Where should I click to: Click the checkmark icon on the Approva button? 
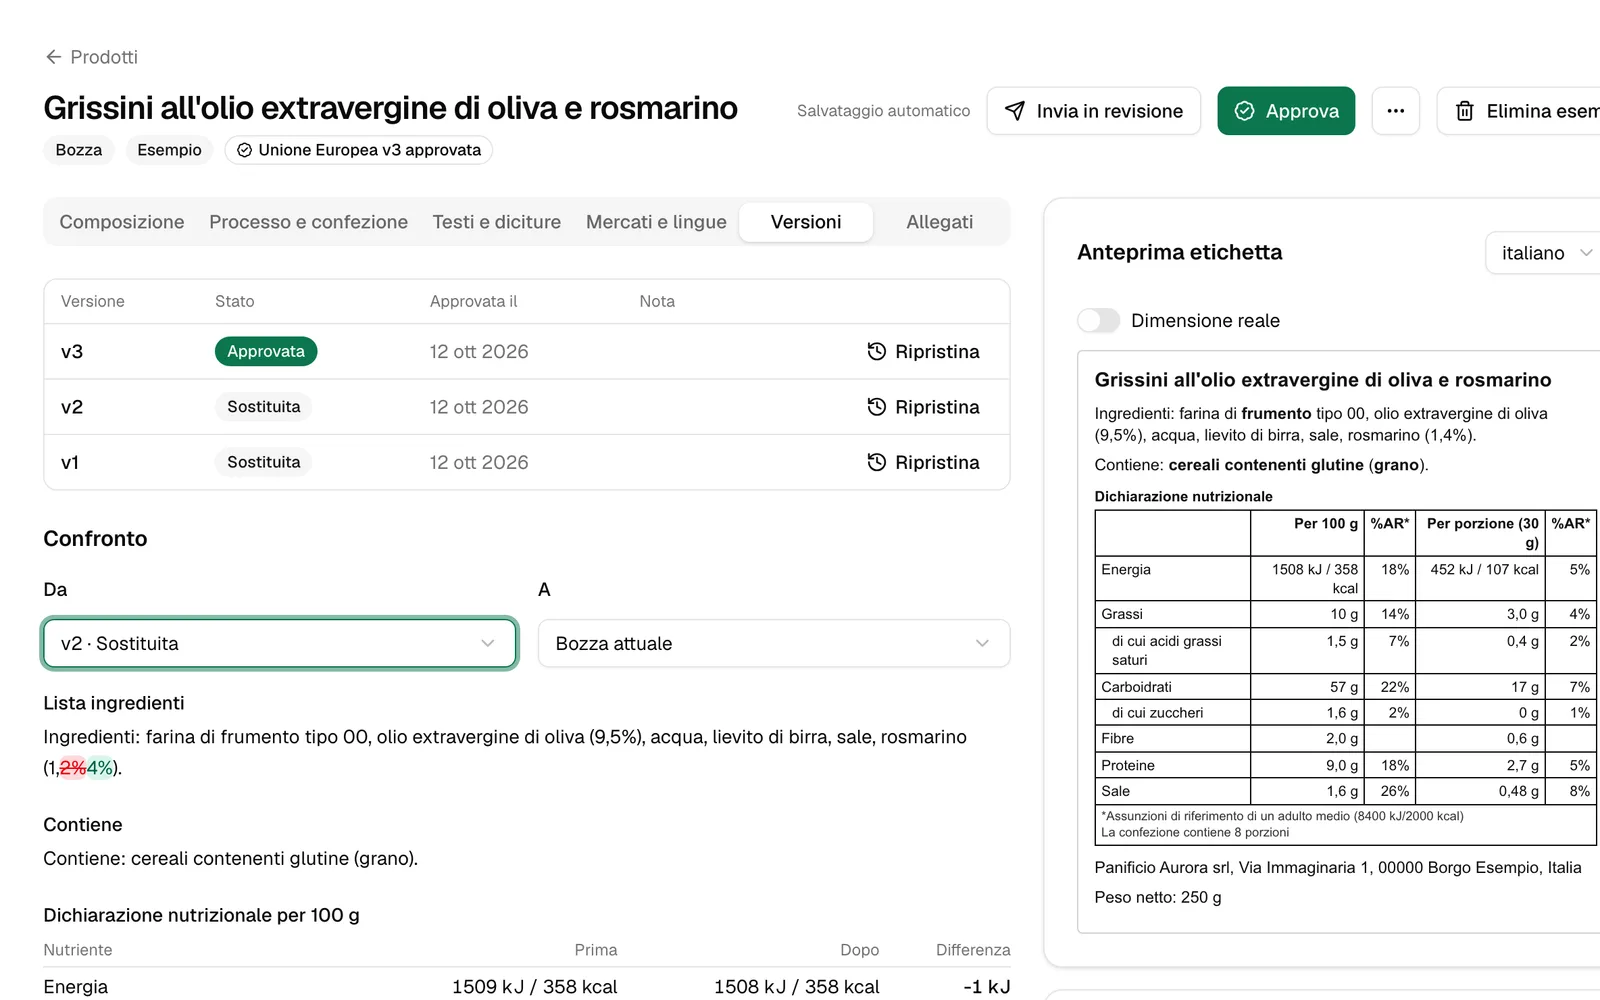pos(1244,111)
